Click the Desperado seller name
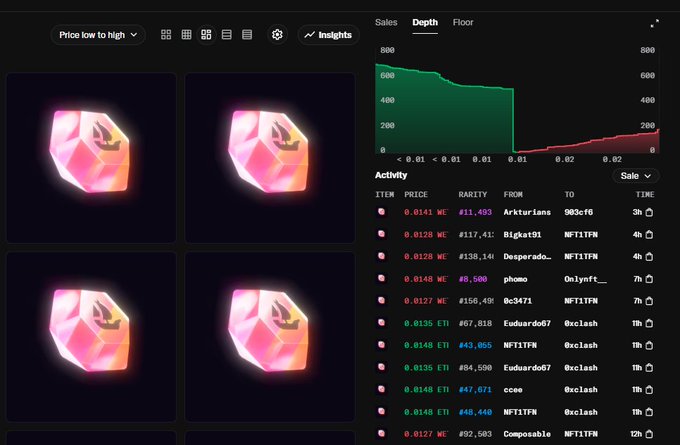 [527, 257]
